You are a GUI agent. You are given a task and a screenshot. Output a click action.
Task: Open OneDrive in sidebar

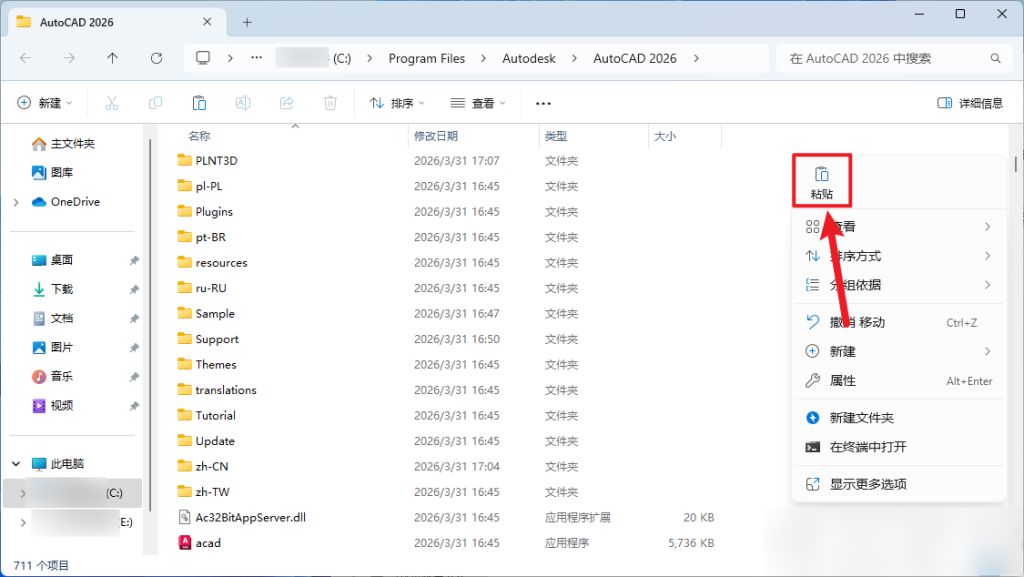pos(66,202)
